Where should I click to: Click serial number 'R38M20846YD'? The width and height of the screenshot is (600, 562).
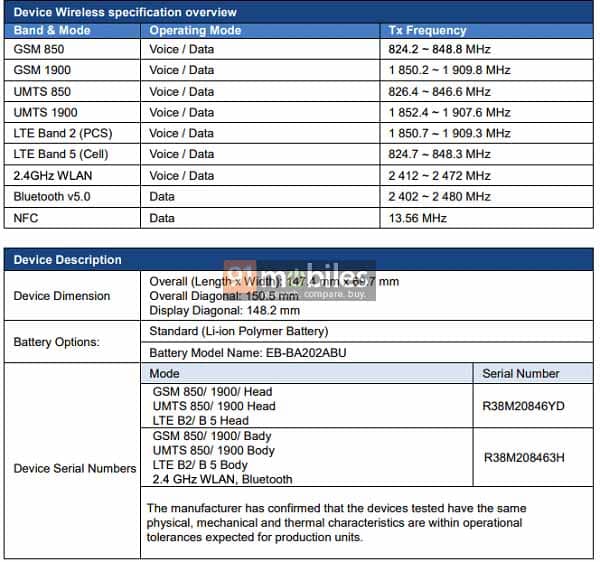tap(523, 406)
